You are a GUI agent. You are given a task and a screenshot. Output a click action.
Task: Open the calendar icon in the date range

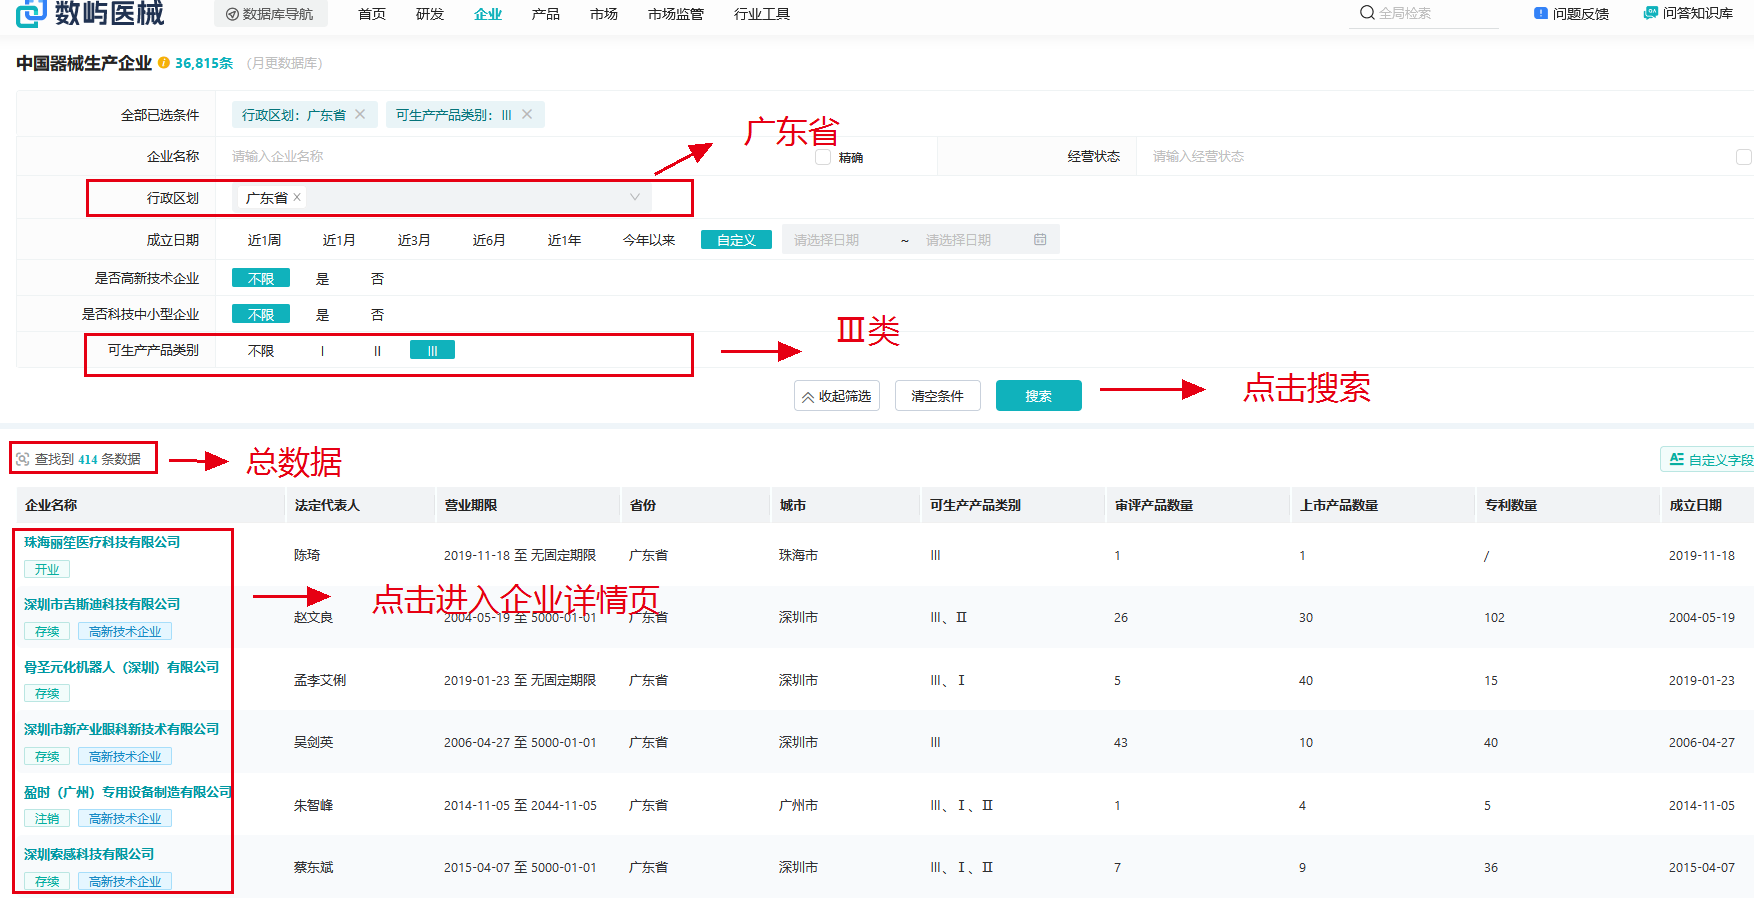[1040, 240]
